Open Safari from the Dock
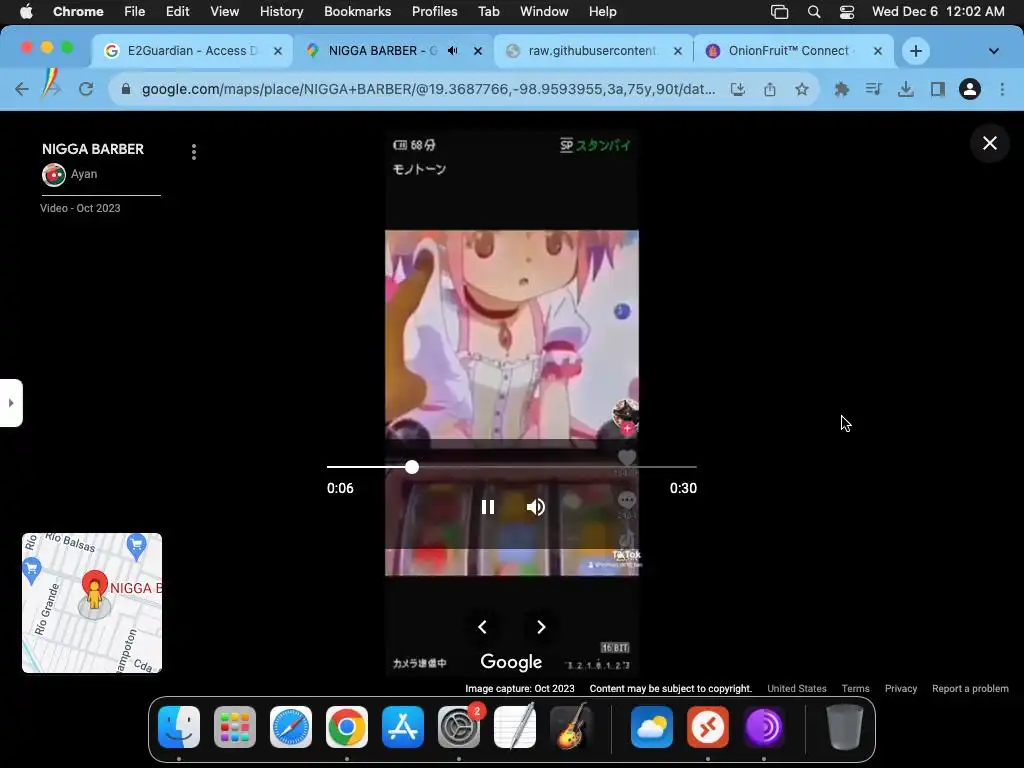The width and height of the screenshot is (1024, 768). [x=291, y=727]
